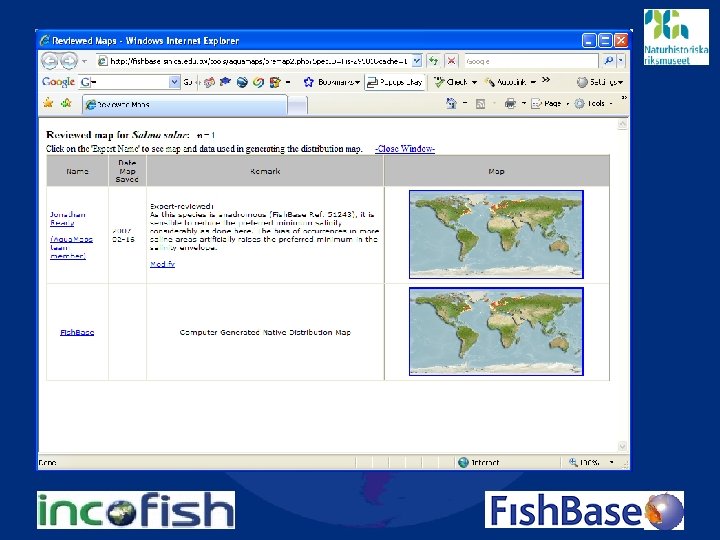Open a new blank tab
The height and width of the screenshot is (540, 720).
298,105
